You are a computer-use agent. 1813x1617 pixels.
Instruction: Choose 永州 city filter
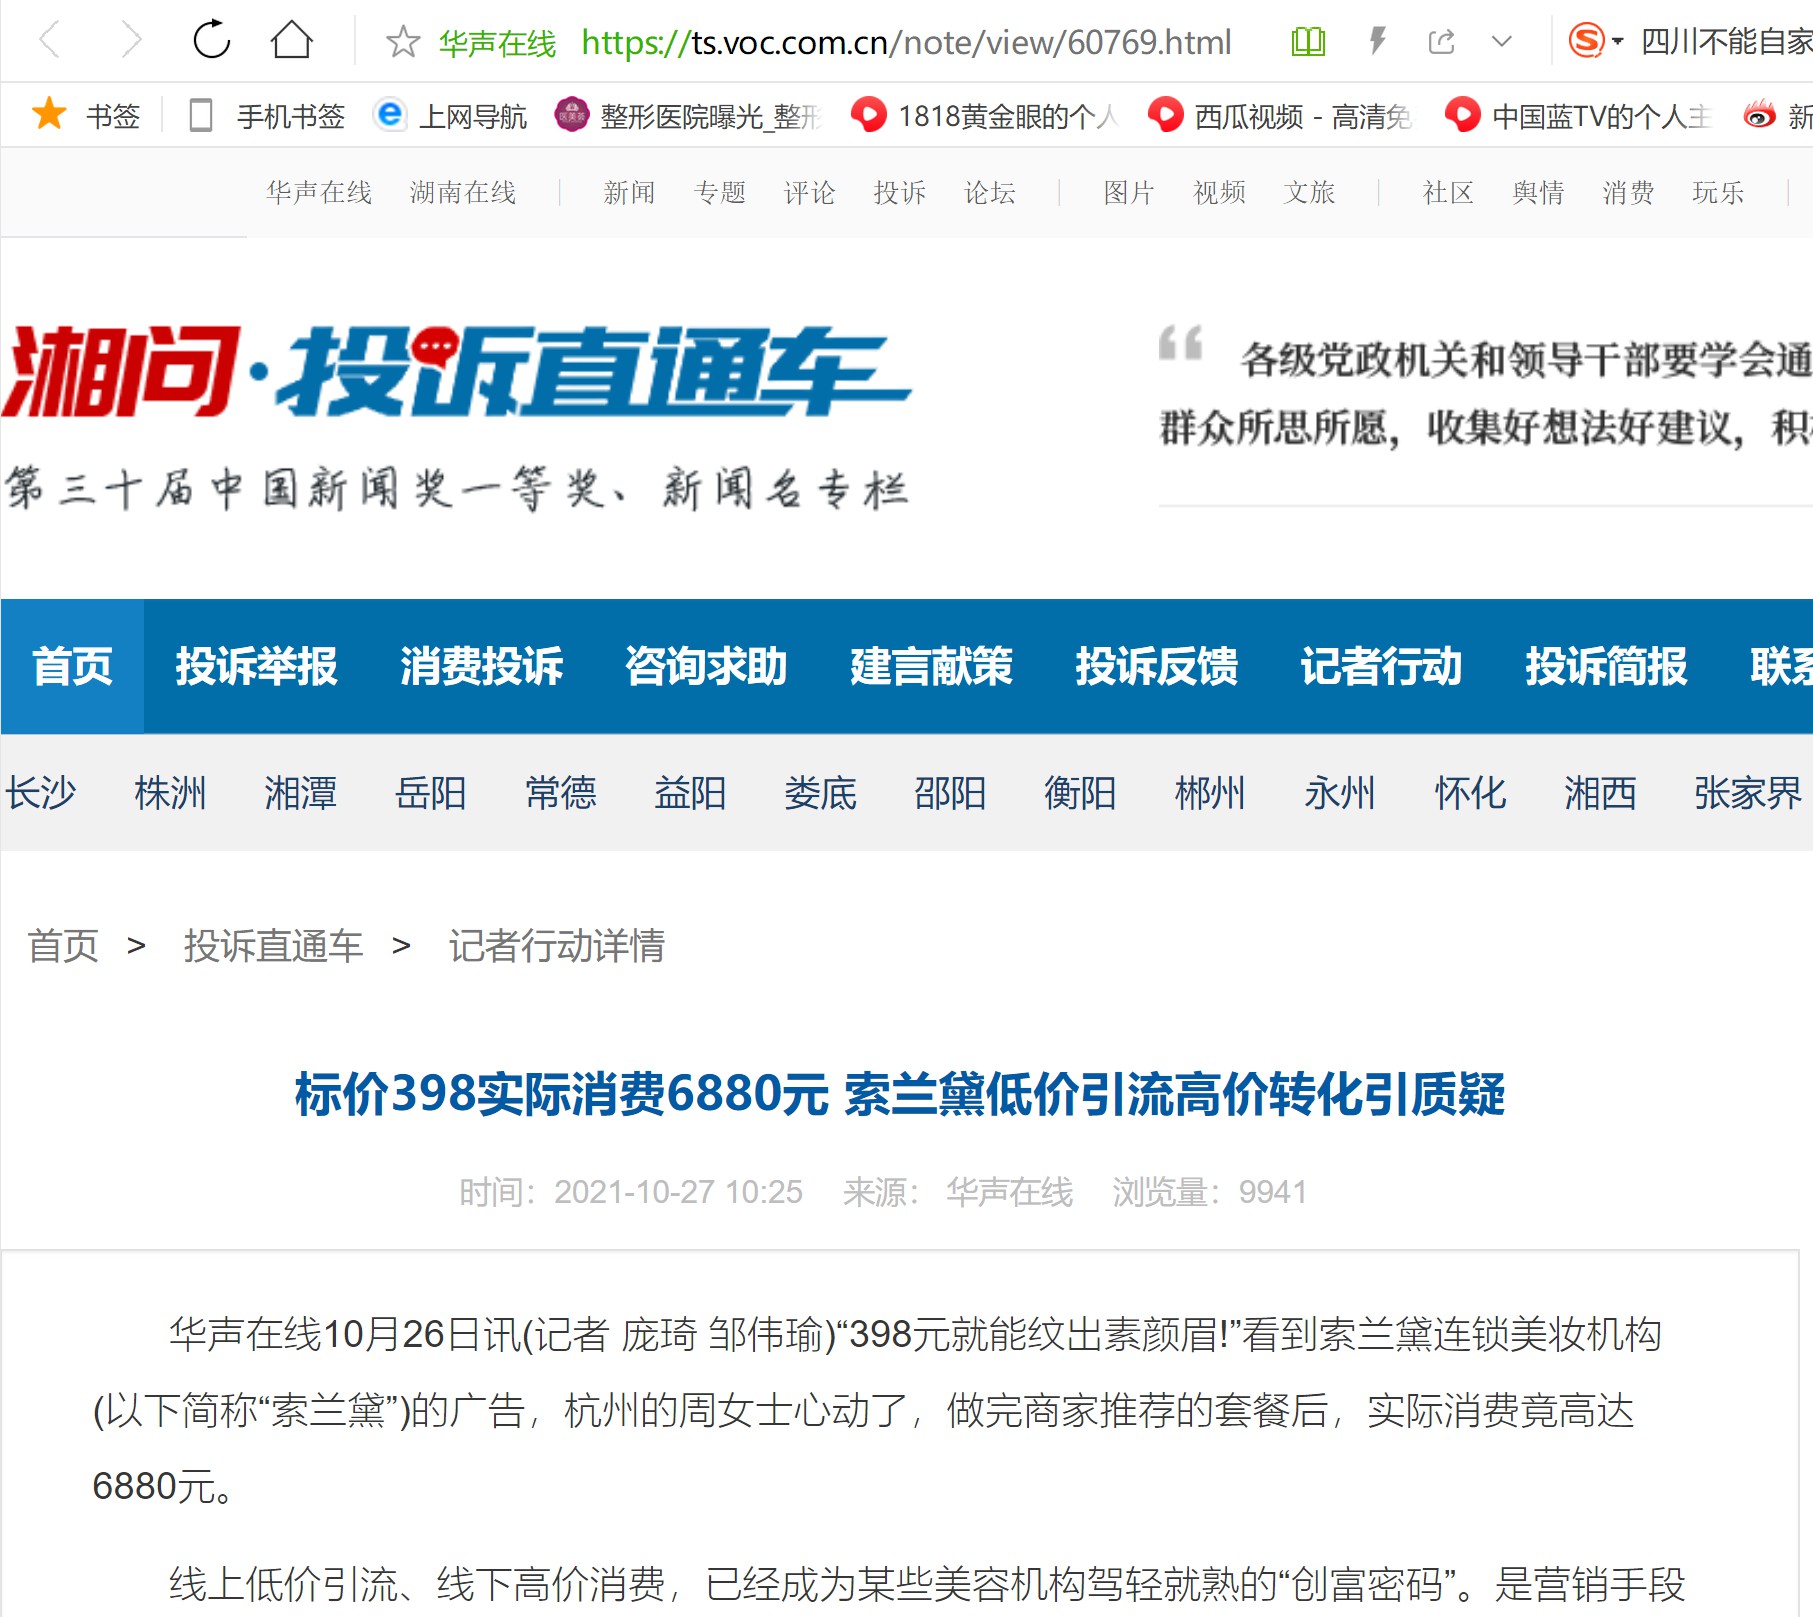point(1340,793)
